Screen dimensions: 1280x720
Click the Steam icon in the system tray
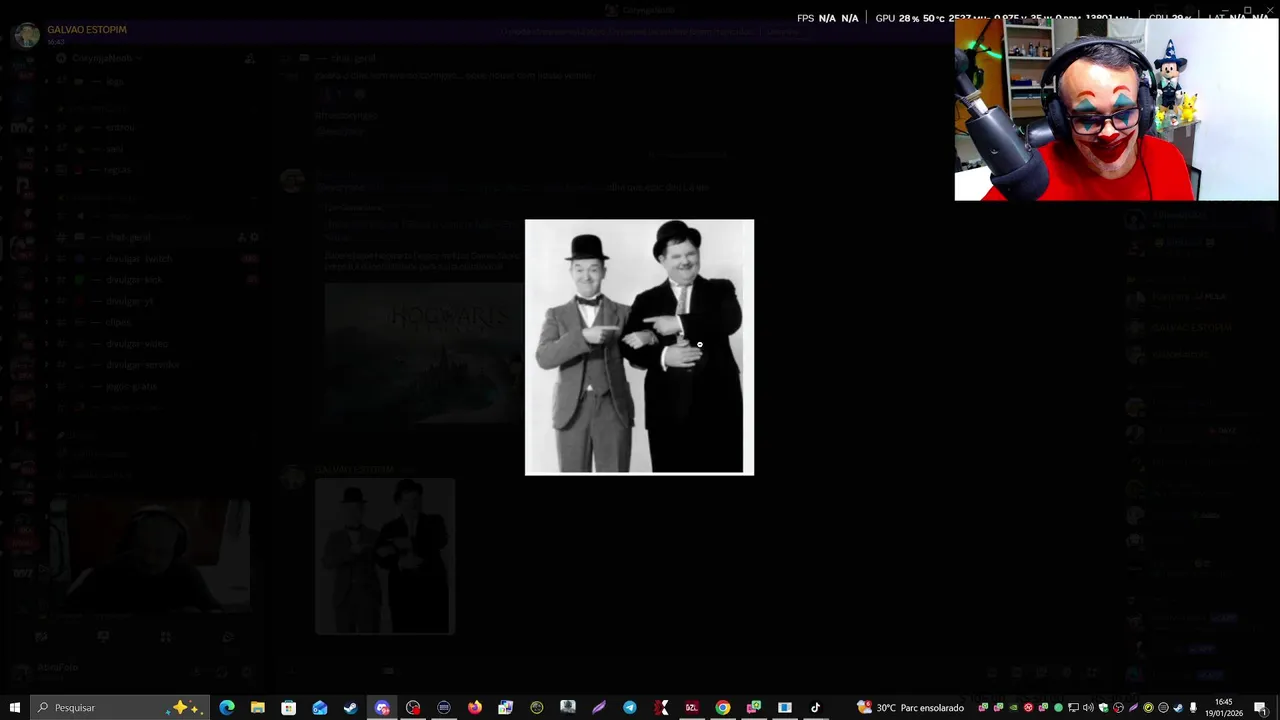1178,707
